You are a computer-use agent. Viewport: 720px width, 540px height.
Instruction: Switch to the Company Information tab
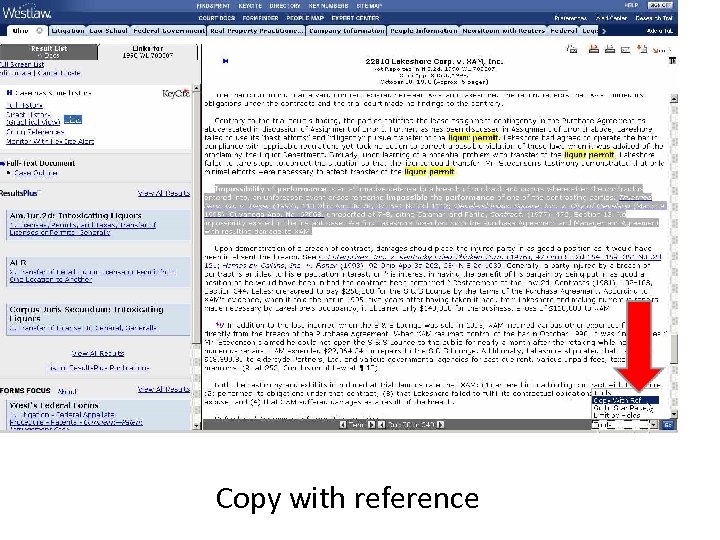point(347,31)
